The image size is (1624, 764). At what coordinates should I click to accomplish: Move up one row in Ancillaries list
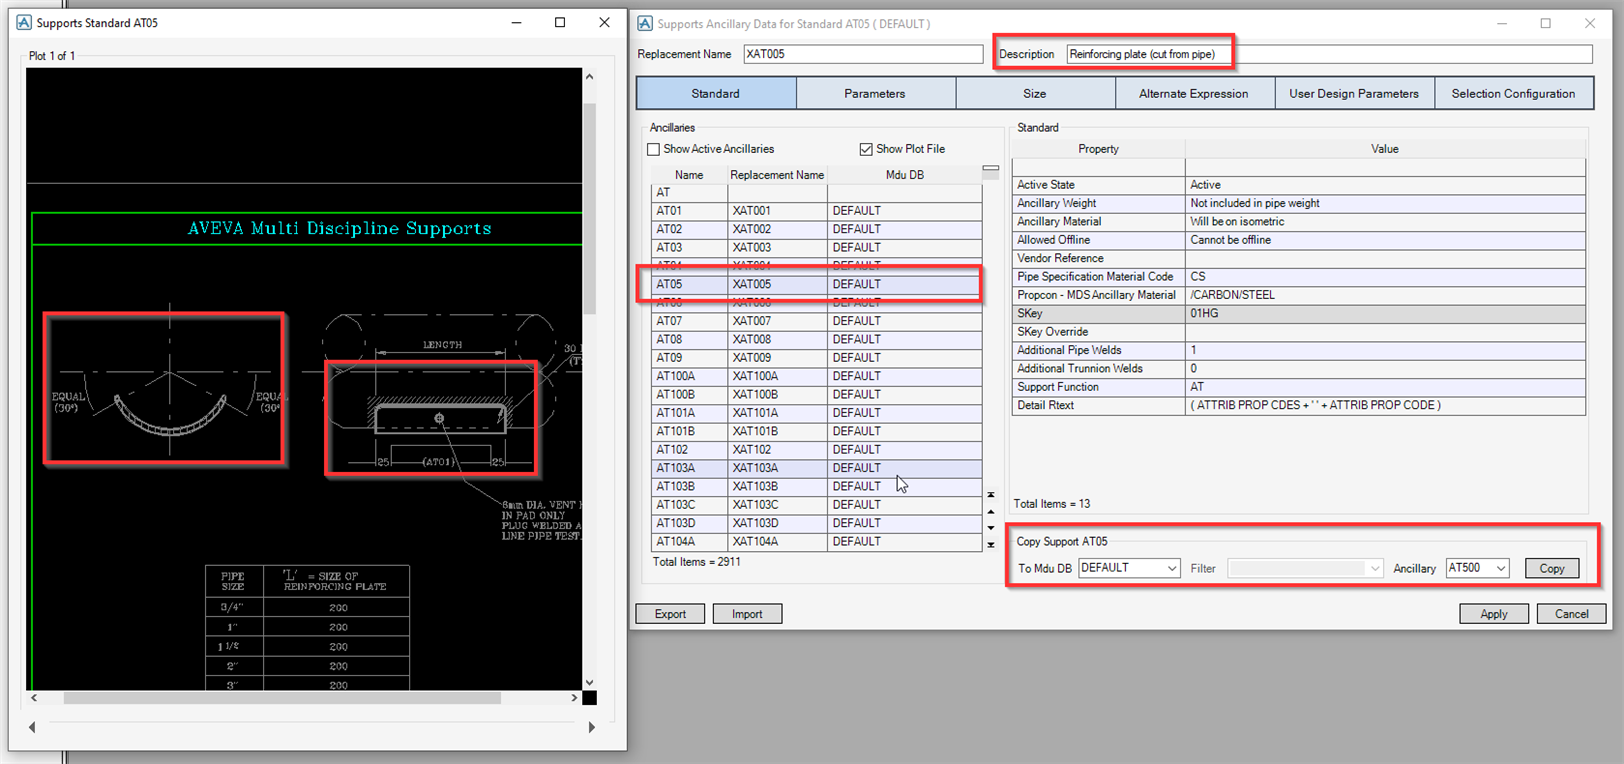(991, 511)
